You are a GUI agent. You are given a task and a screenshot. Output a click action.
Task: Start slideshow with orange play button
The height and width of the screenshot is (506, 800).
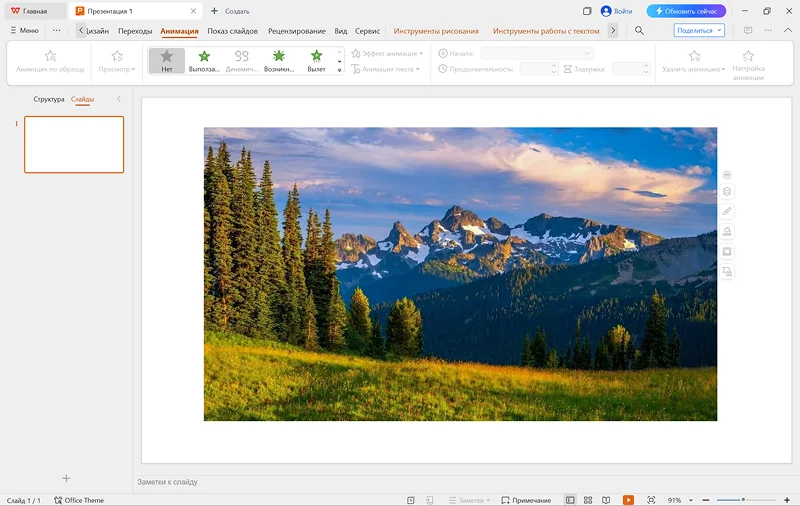pyautogui.click(x=628, y=500)
